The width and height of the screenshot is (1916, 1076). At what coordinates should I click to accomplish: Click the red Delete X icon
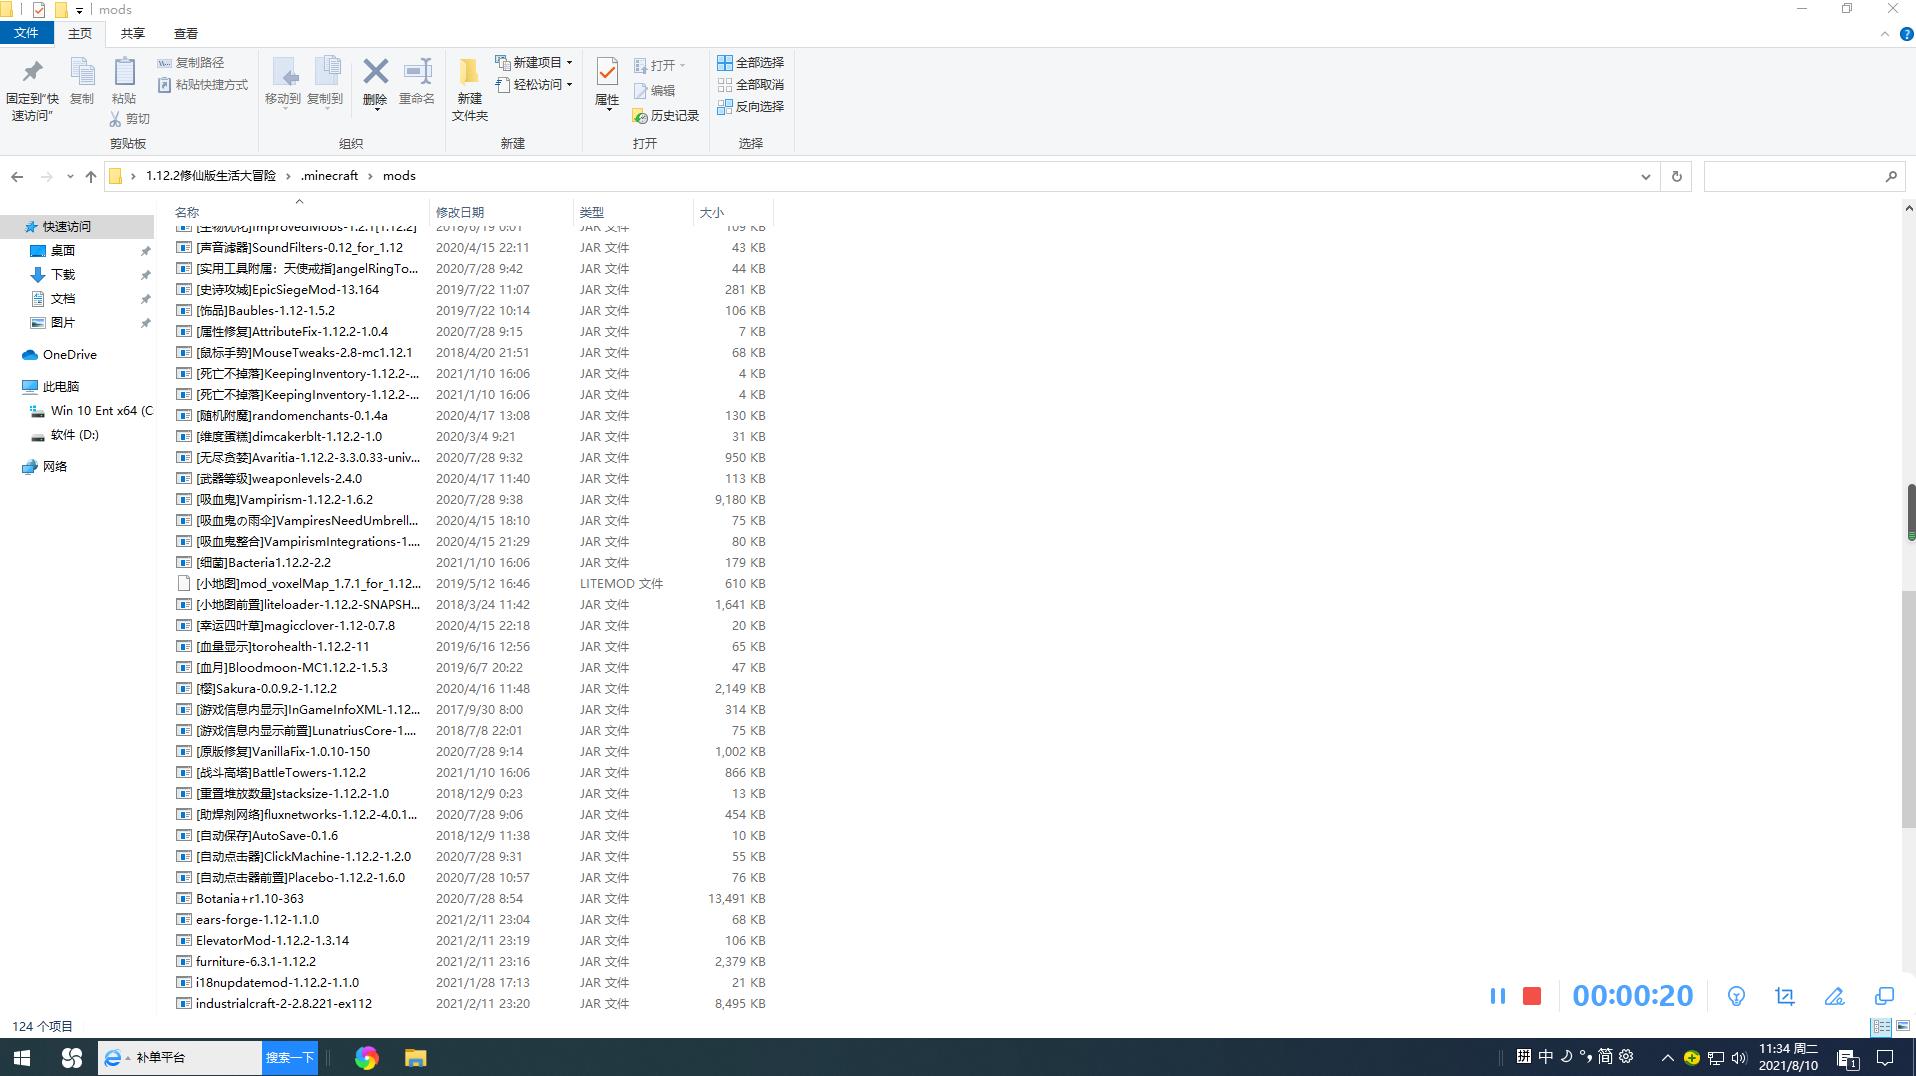pos(375,71)
